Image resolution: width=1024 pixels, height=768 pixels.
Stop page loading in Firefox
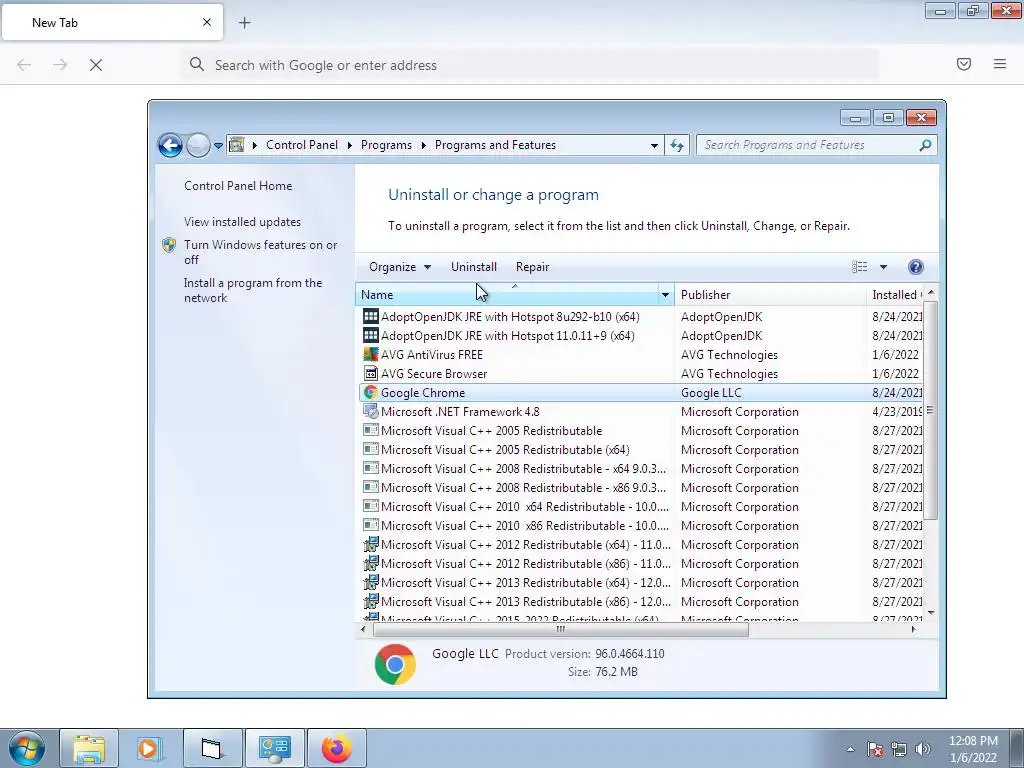[x=95, y=65]
